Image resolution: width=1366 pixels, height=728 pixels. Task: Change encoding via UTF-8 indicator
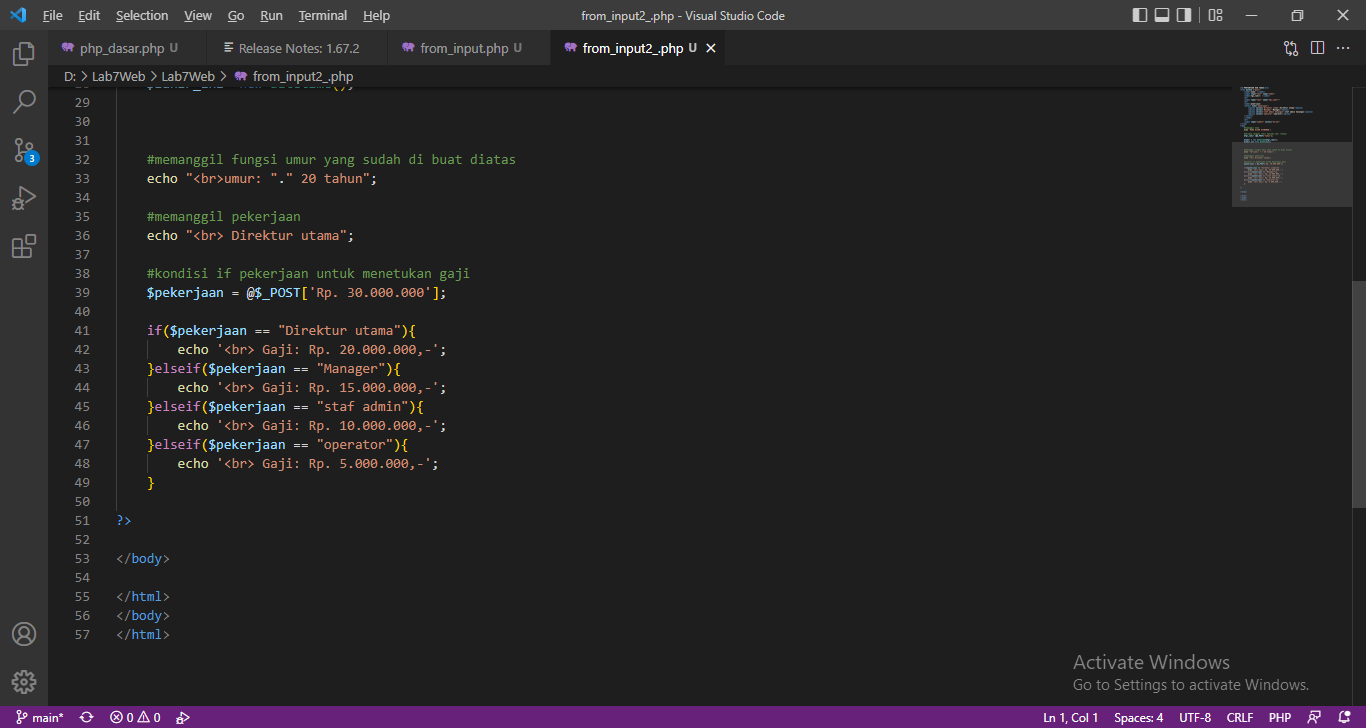[x=1195, y=717]
